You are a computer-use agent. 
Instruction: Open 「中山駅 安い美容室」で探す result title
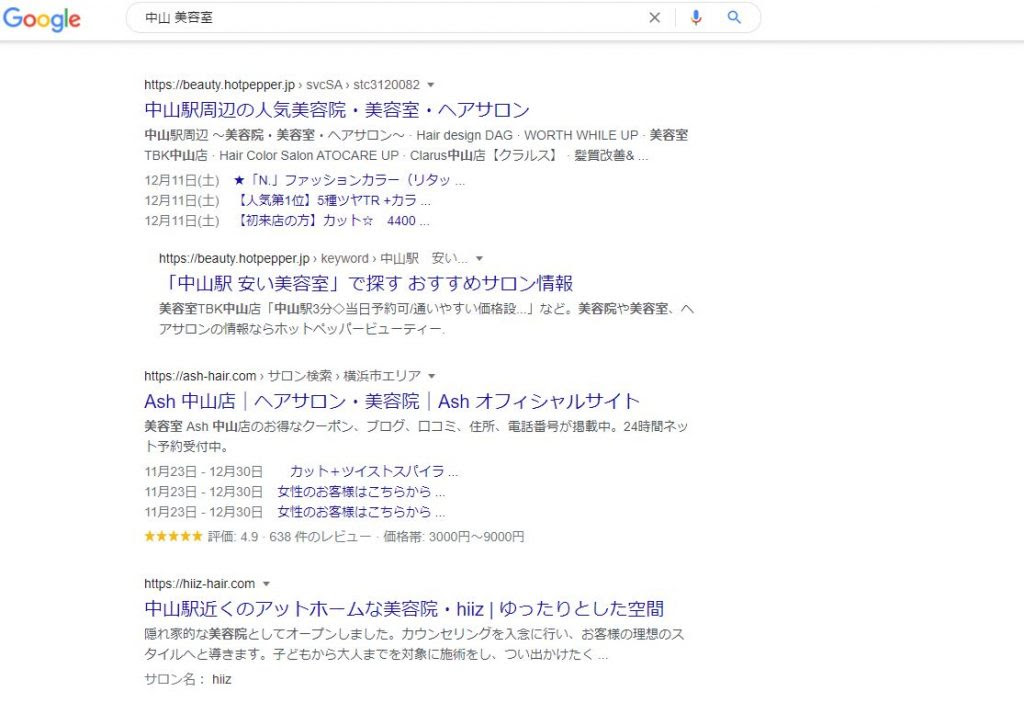point(366,284)
